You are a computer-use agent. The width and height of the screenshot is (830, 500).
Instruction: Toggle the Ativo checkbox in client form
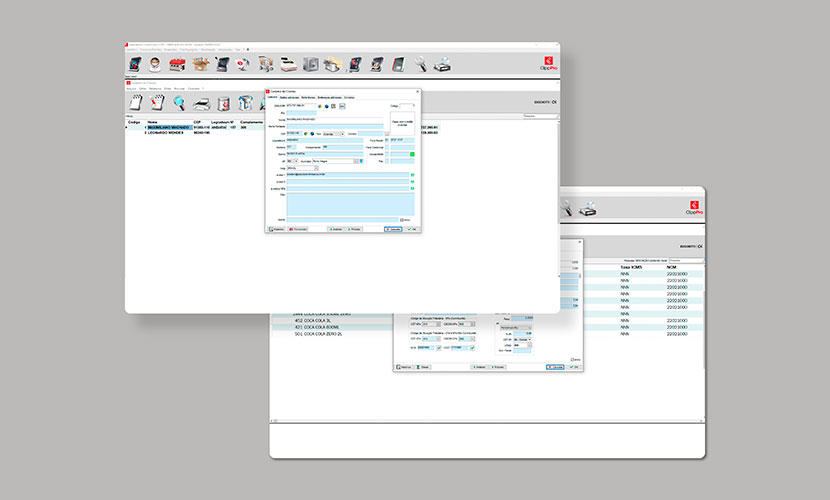point(401,220)
